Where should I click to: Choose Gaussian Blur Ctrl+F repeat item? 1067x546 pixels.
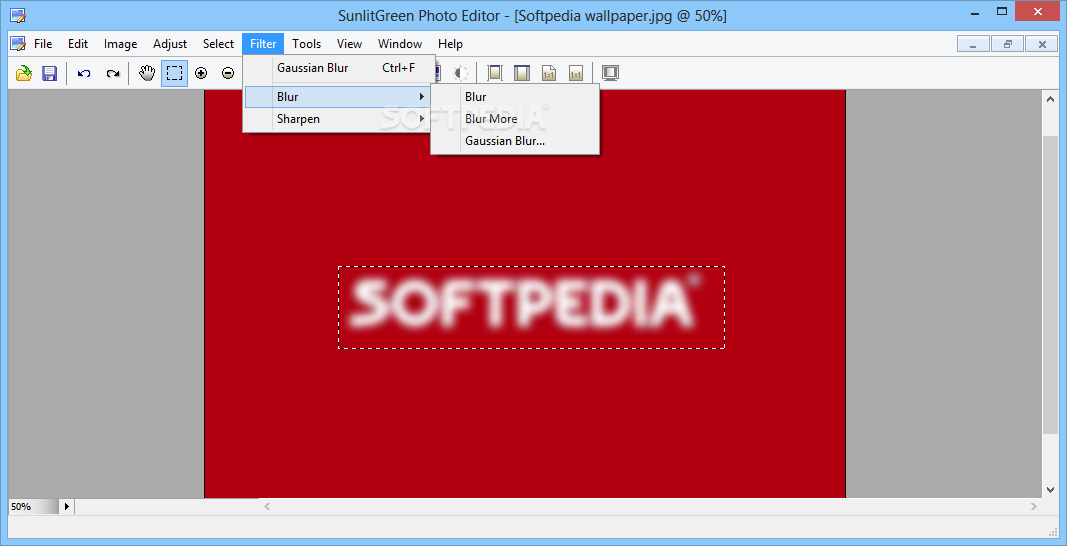pos(339,68)
